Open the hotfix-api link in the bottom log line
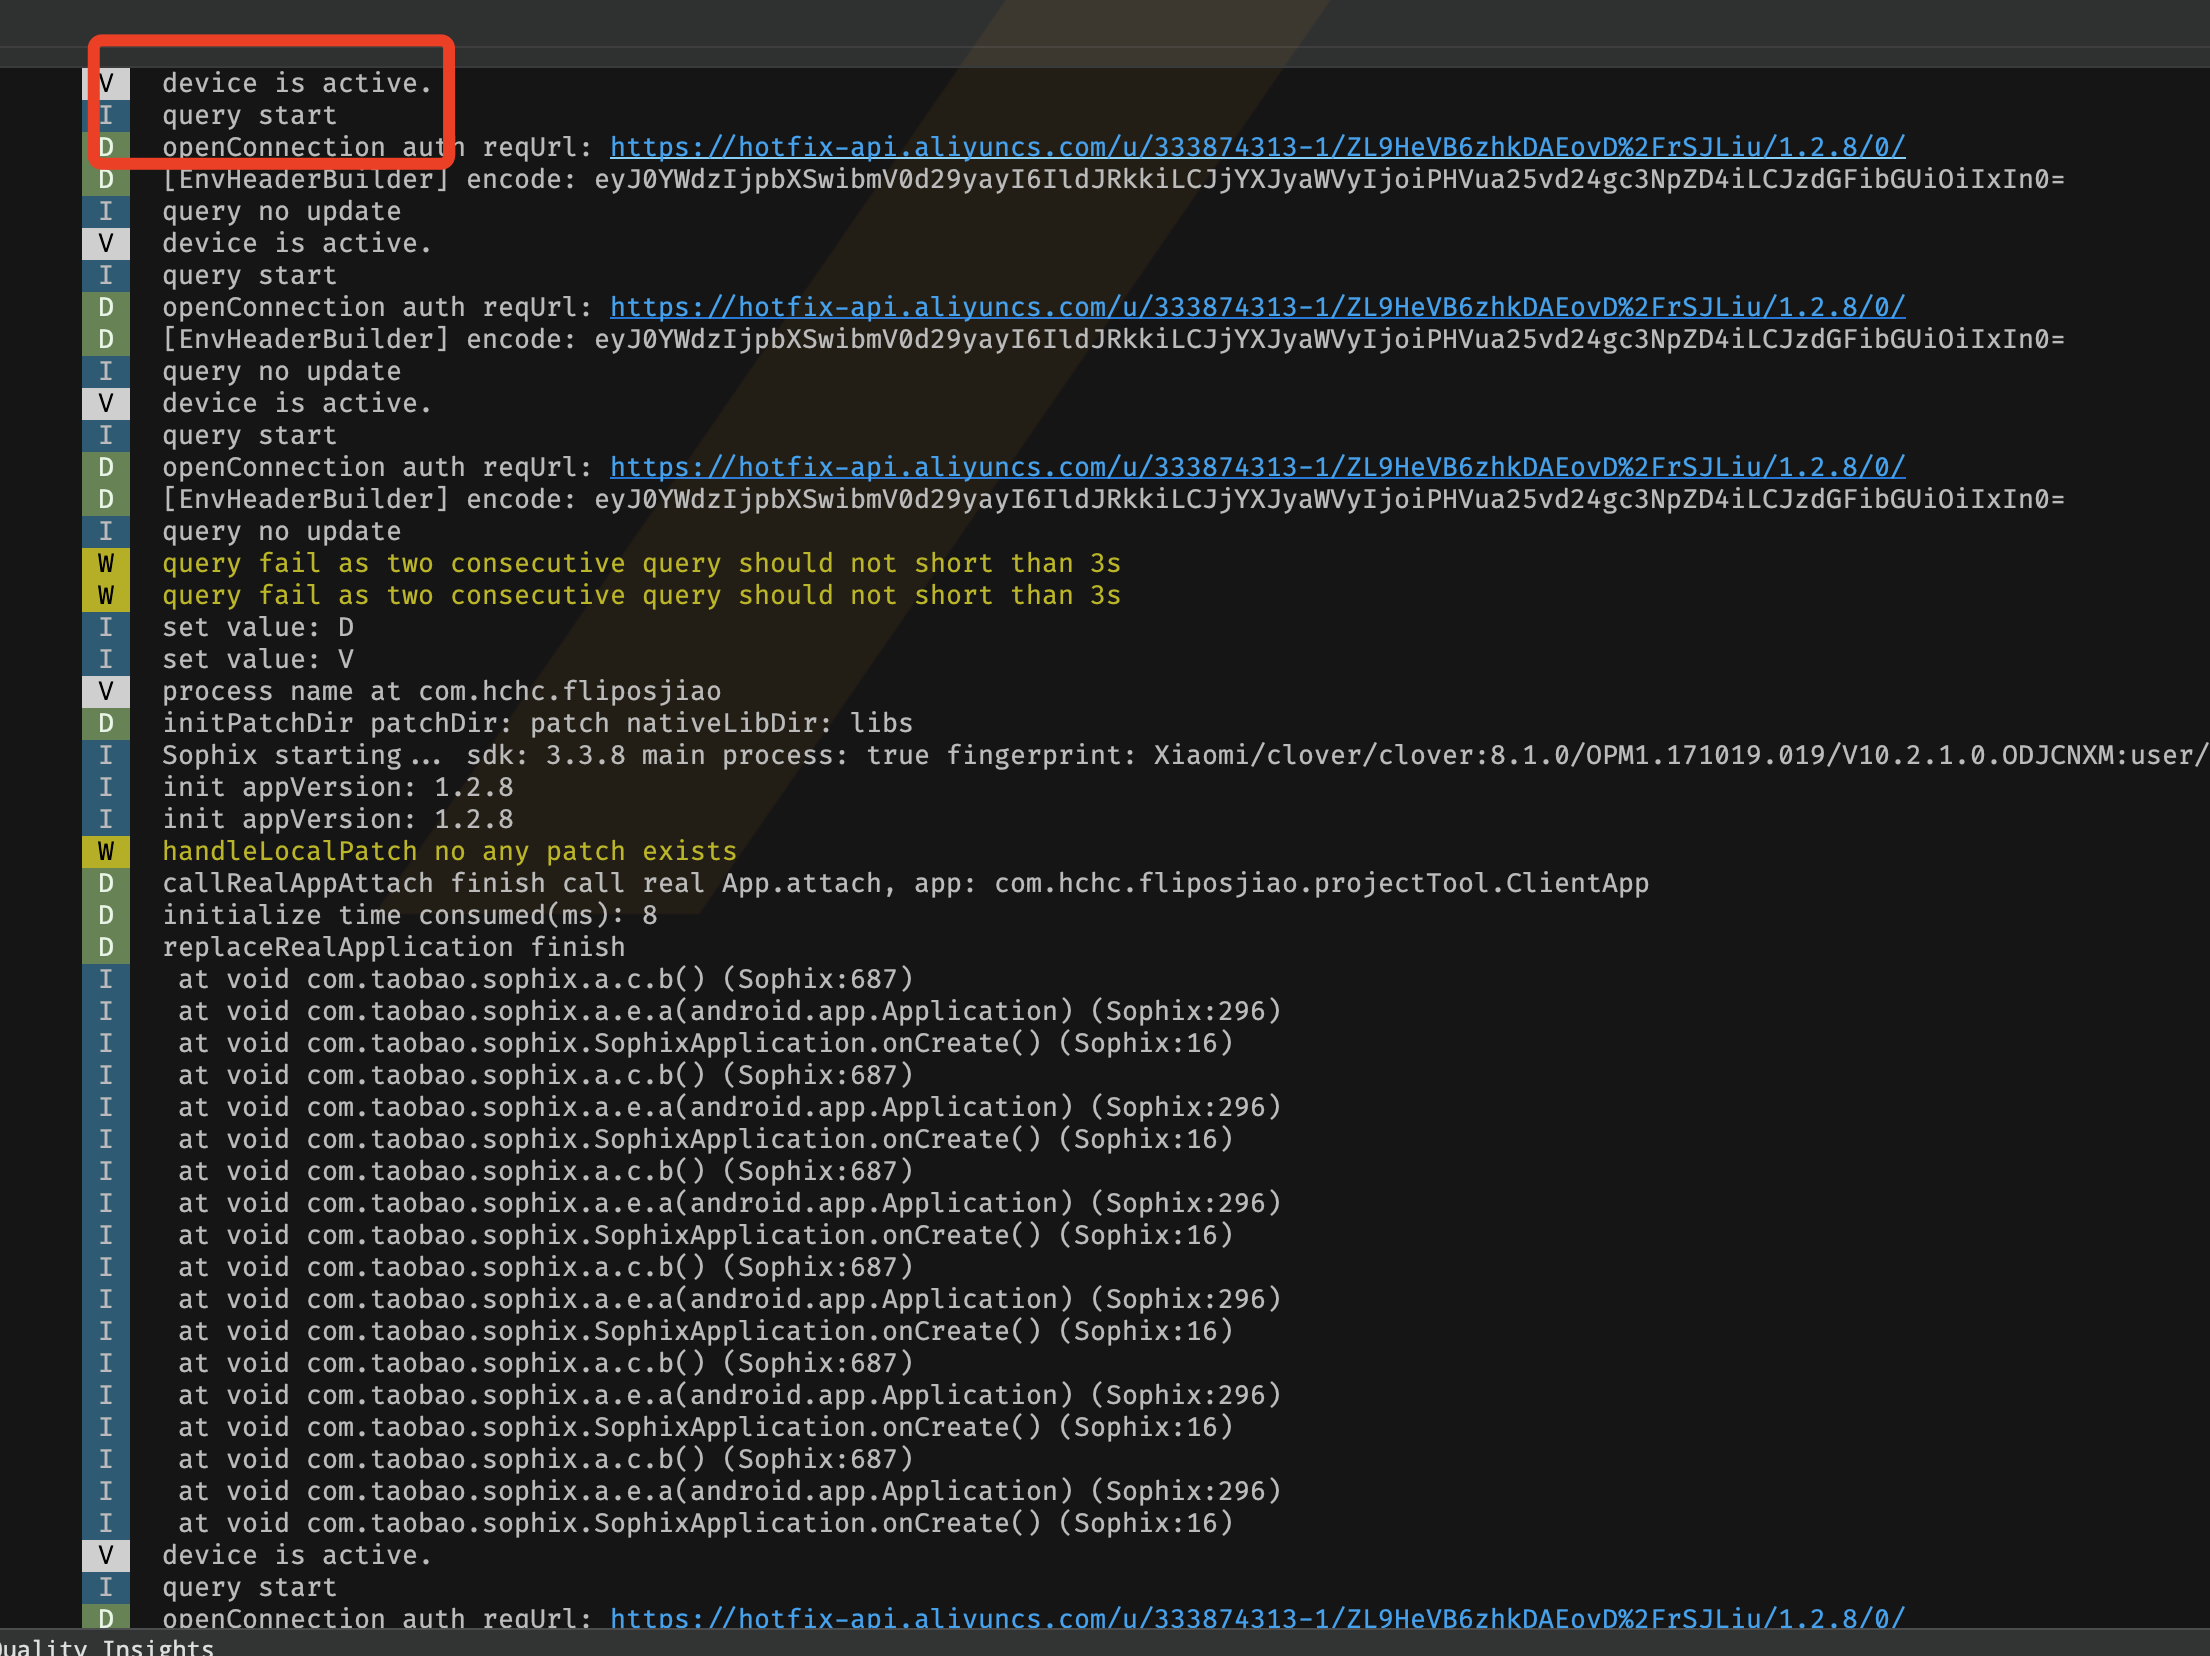The width and height of the screenshot is (2210, 1656). pos(1257,1617)
